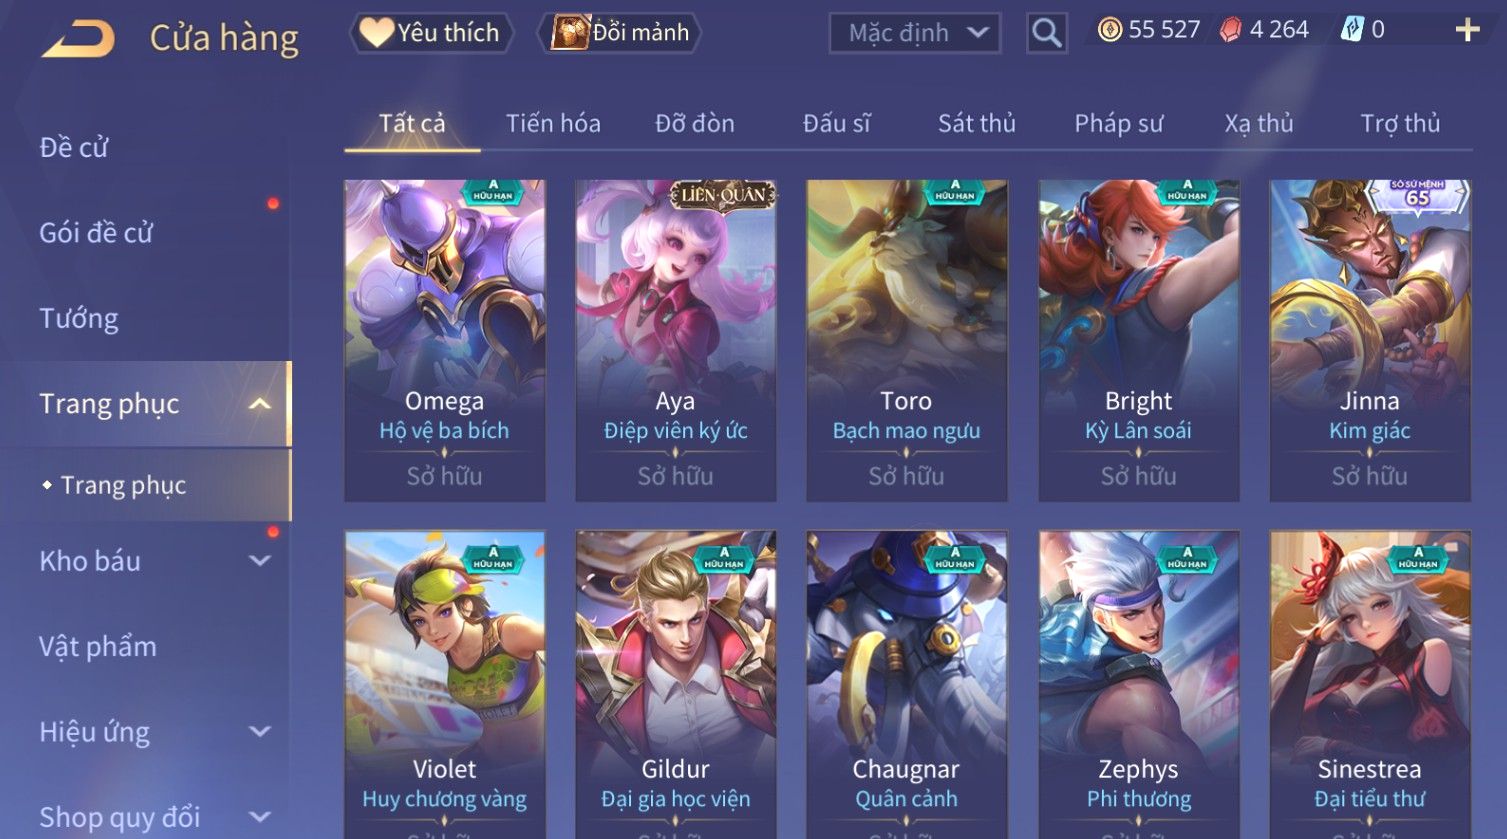This screenshot has width=1507, height=839.
Task: Click the back arrow icon
Action: point(78,39)
